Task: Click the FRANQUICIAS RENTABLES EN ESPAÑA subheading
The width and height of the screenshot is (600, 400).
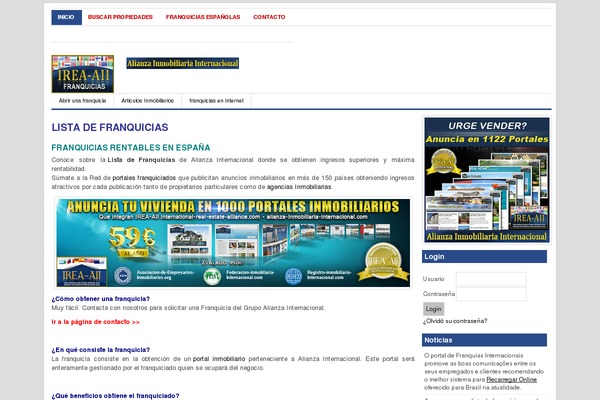Action: [x=131, y=148]
